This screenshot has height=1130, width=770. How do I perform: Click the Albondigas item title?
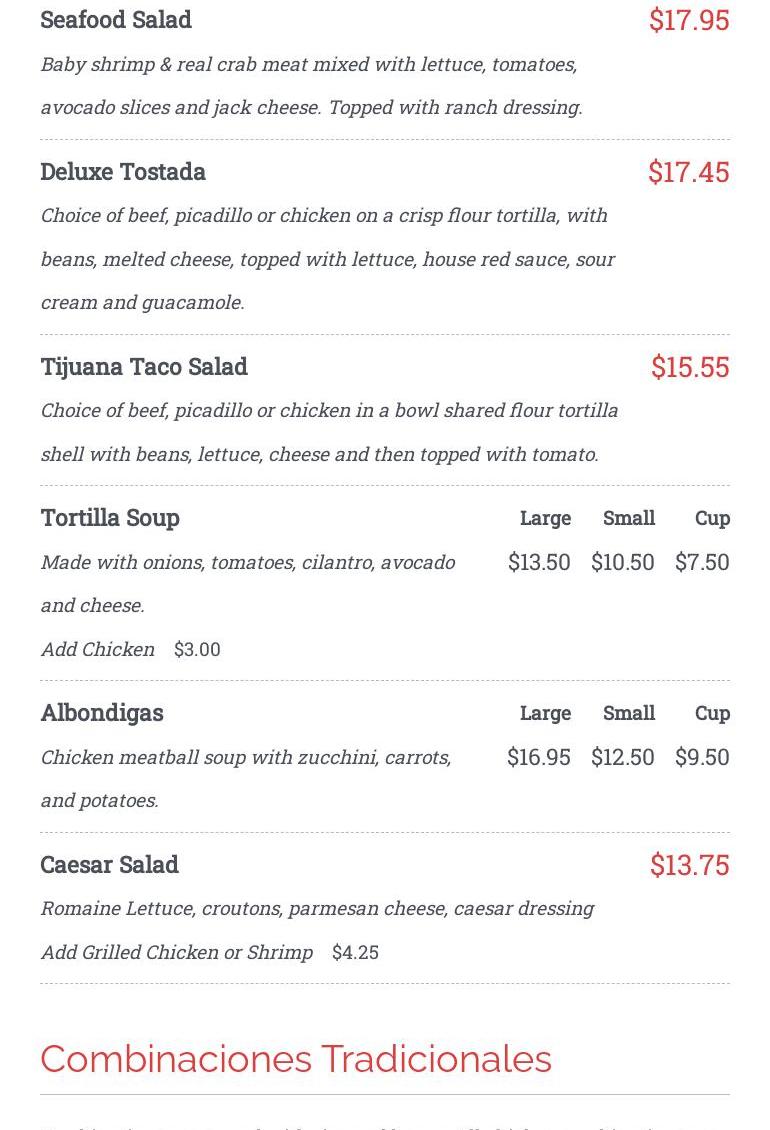[102, 713]
